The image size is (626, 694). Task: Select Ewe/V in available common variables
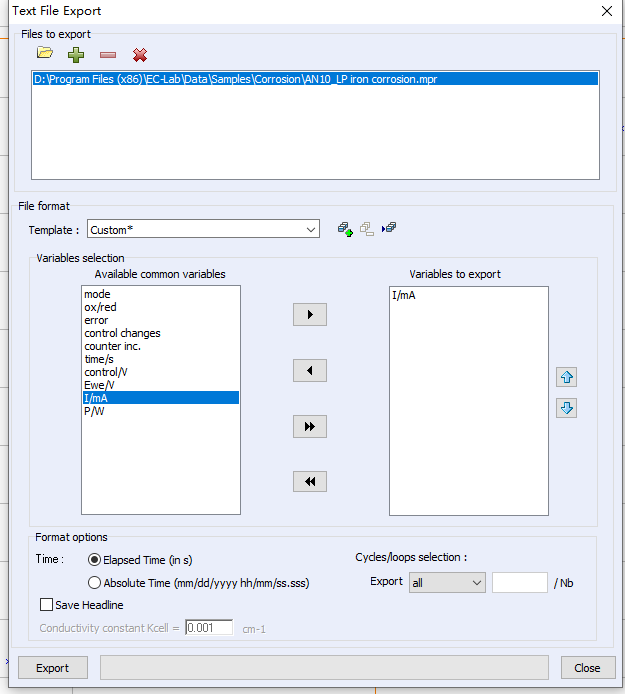[99, 385]
